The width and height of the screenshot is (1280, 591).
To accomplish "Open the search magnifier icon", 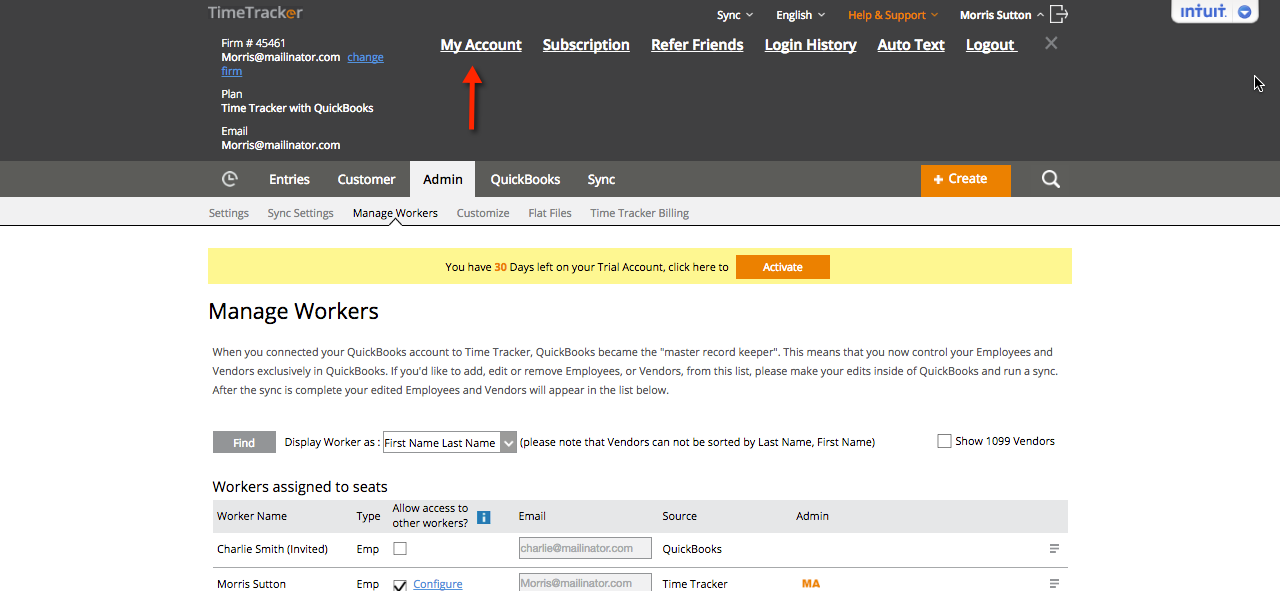I will coord(1050,179).
